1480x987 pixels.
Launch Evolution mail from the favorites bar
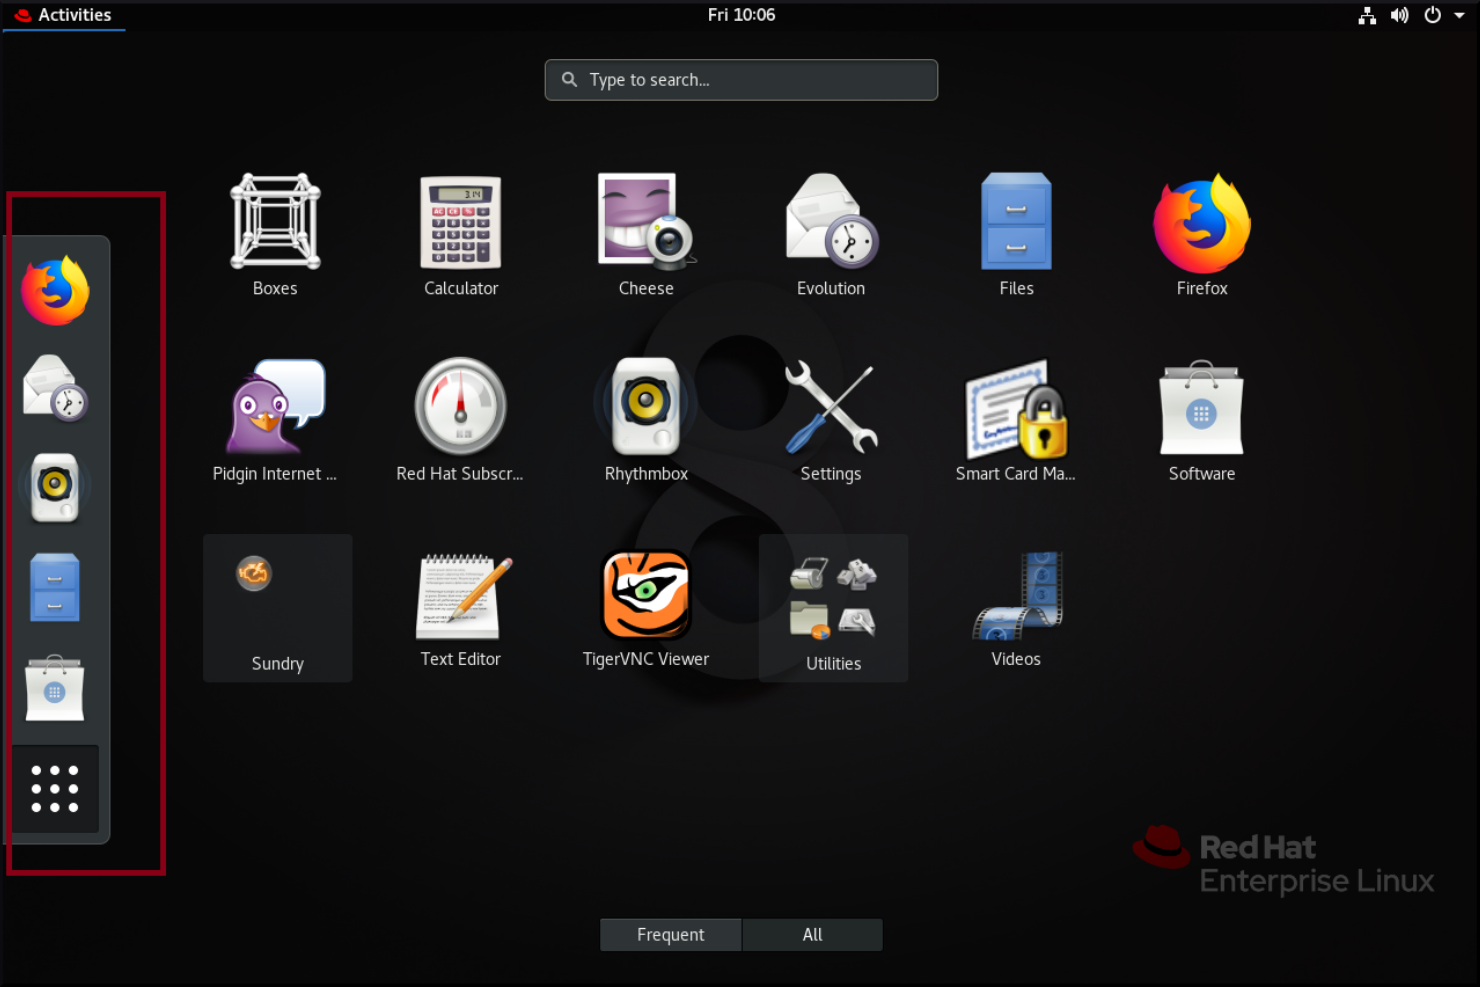pyautogui.click(x=55, y=390)
